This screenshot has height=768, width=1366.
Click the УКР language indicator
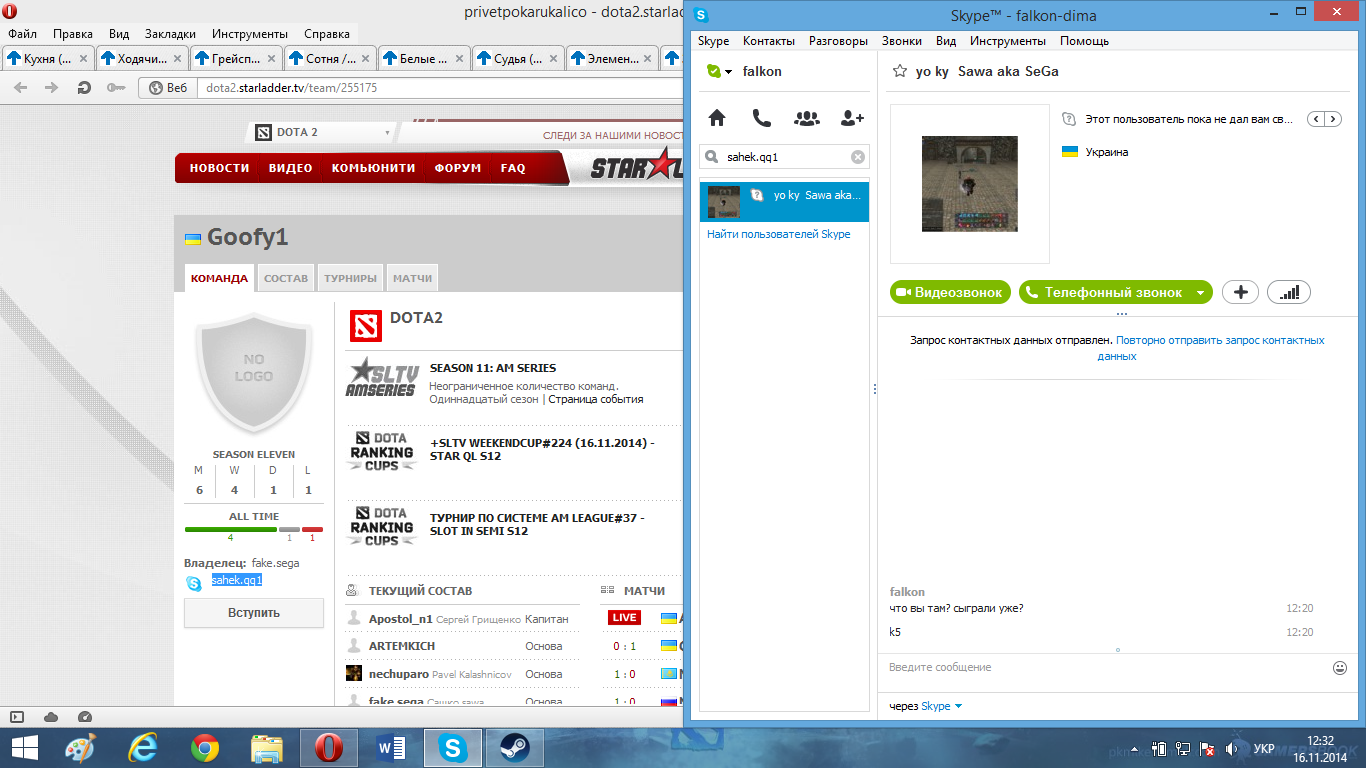point(1264,748)
